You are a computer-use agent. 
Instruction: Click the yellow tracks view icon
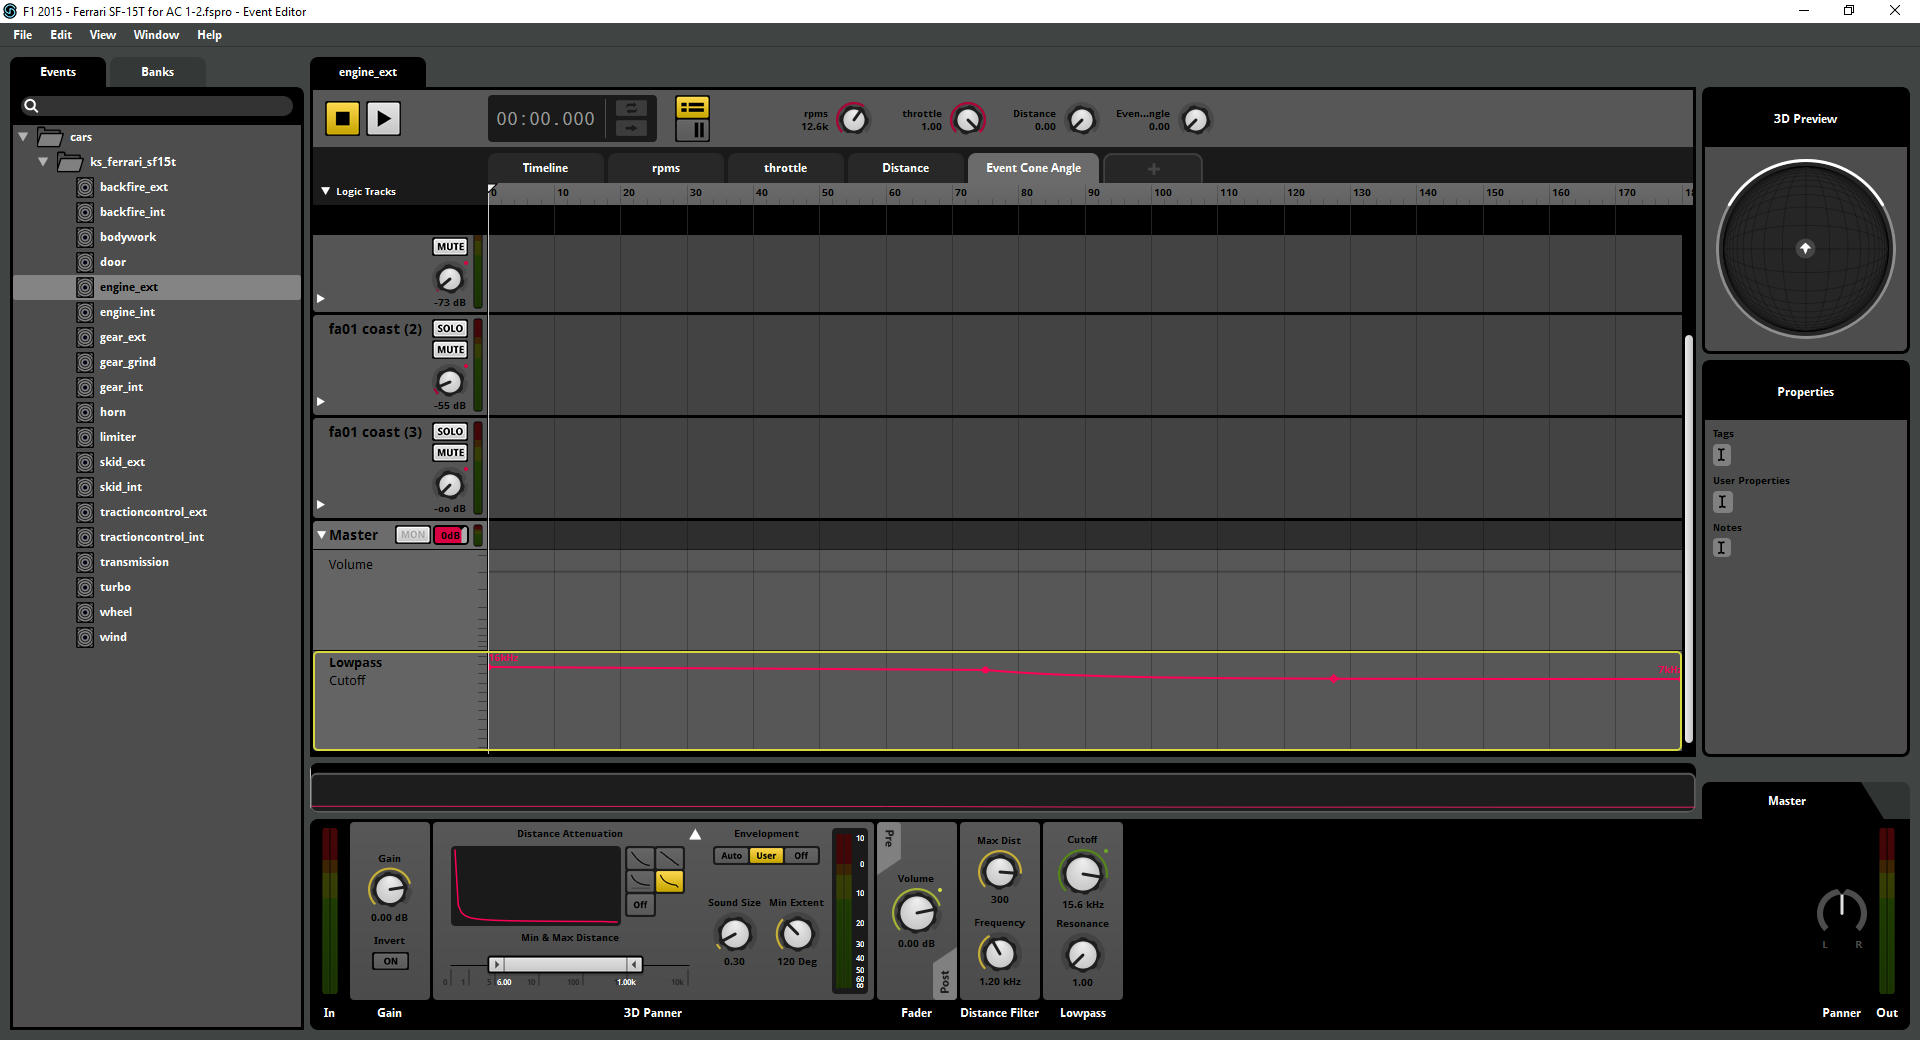point(692,107)
